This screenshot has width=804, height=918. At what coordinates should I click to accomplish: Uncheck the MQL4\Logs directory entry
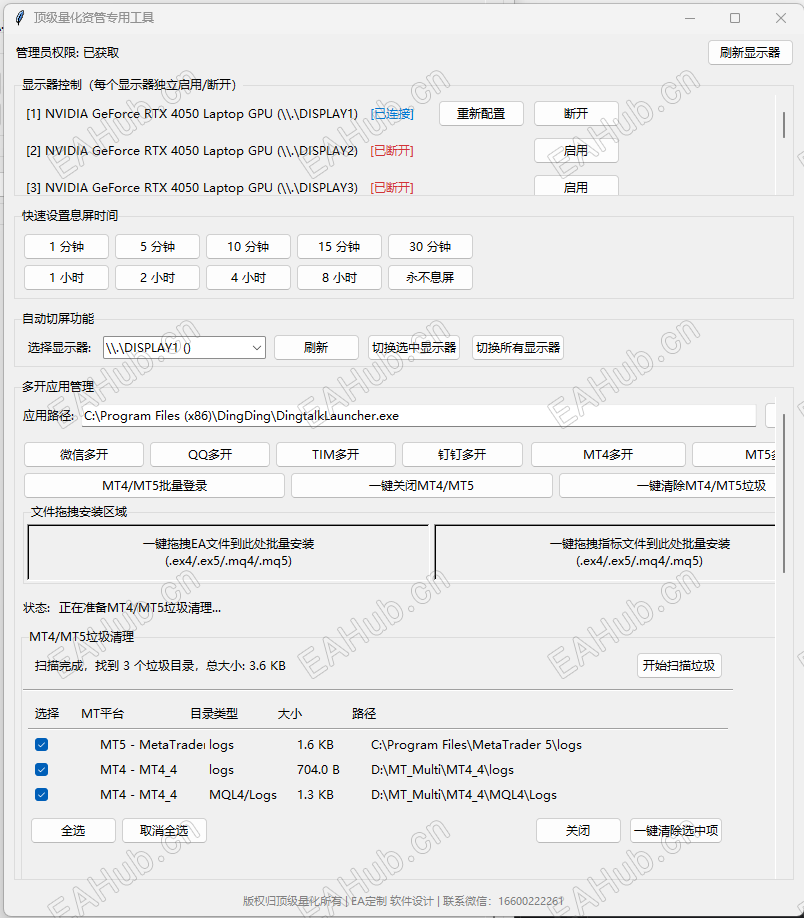tap(41, 794)
